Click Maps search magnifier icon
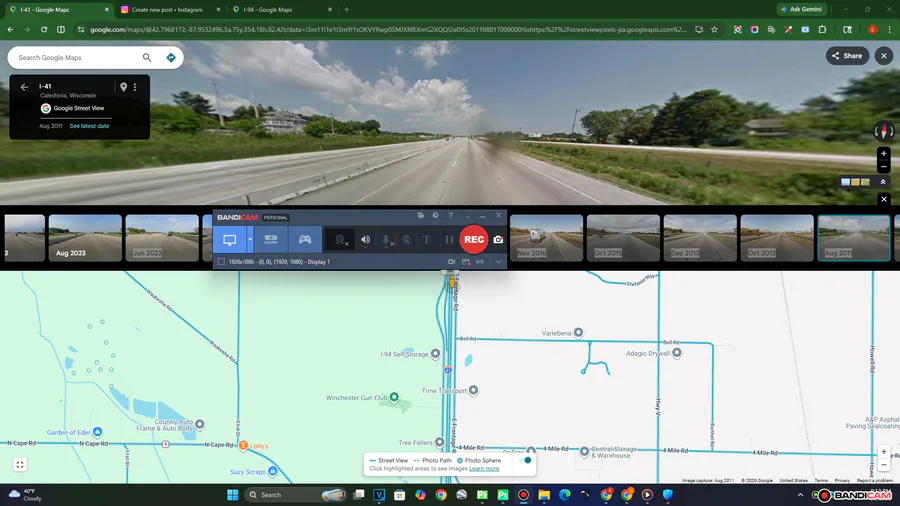 pyautogui.click(x=147, y=57)
